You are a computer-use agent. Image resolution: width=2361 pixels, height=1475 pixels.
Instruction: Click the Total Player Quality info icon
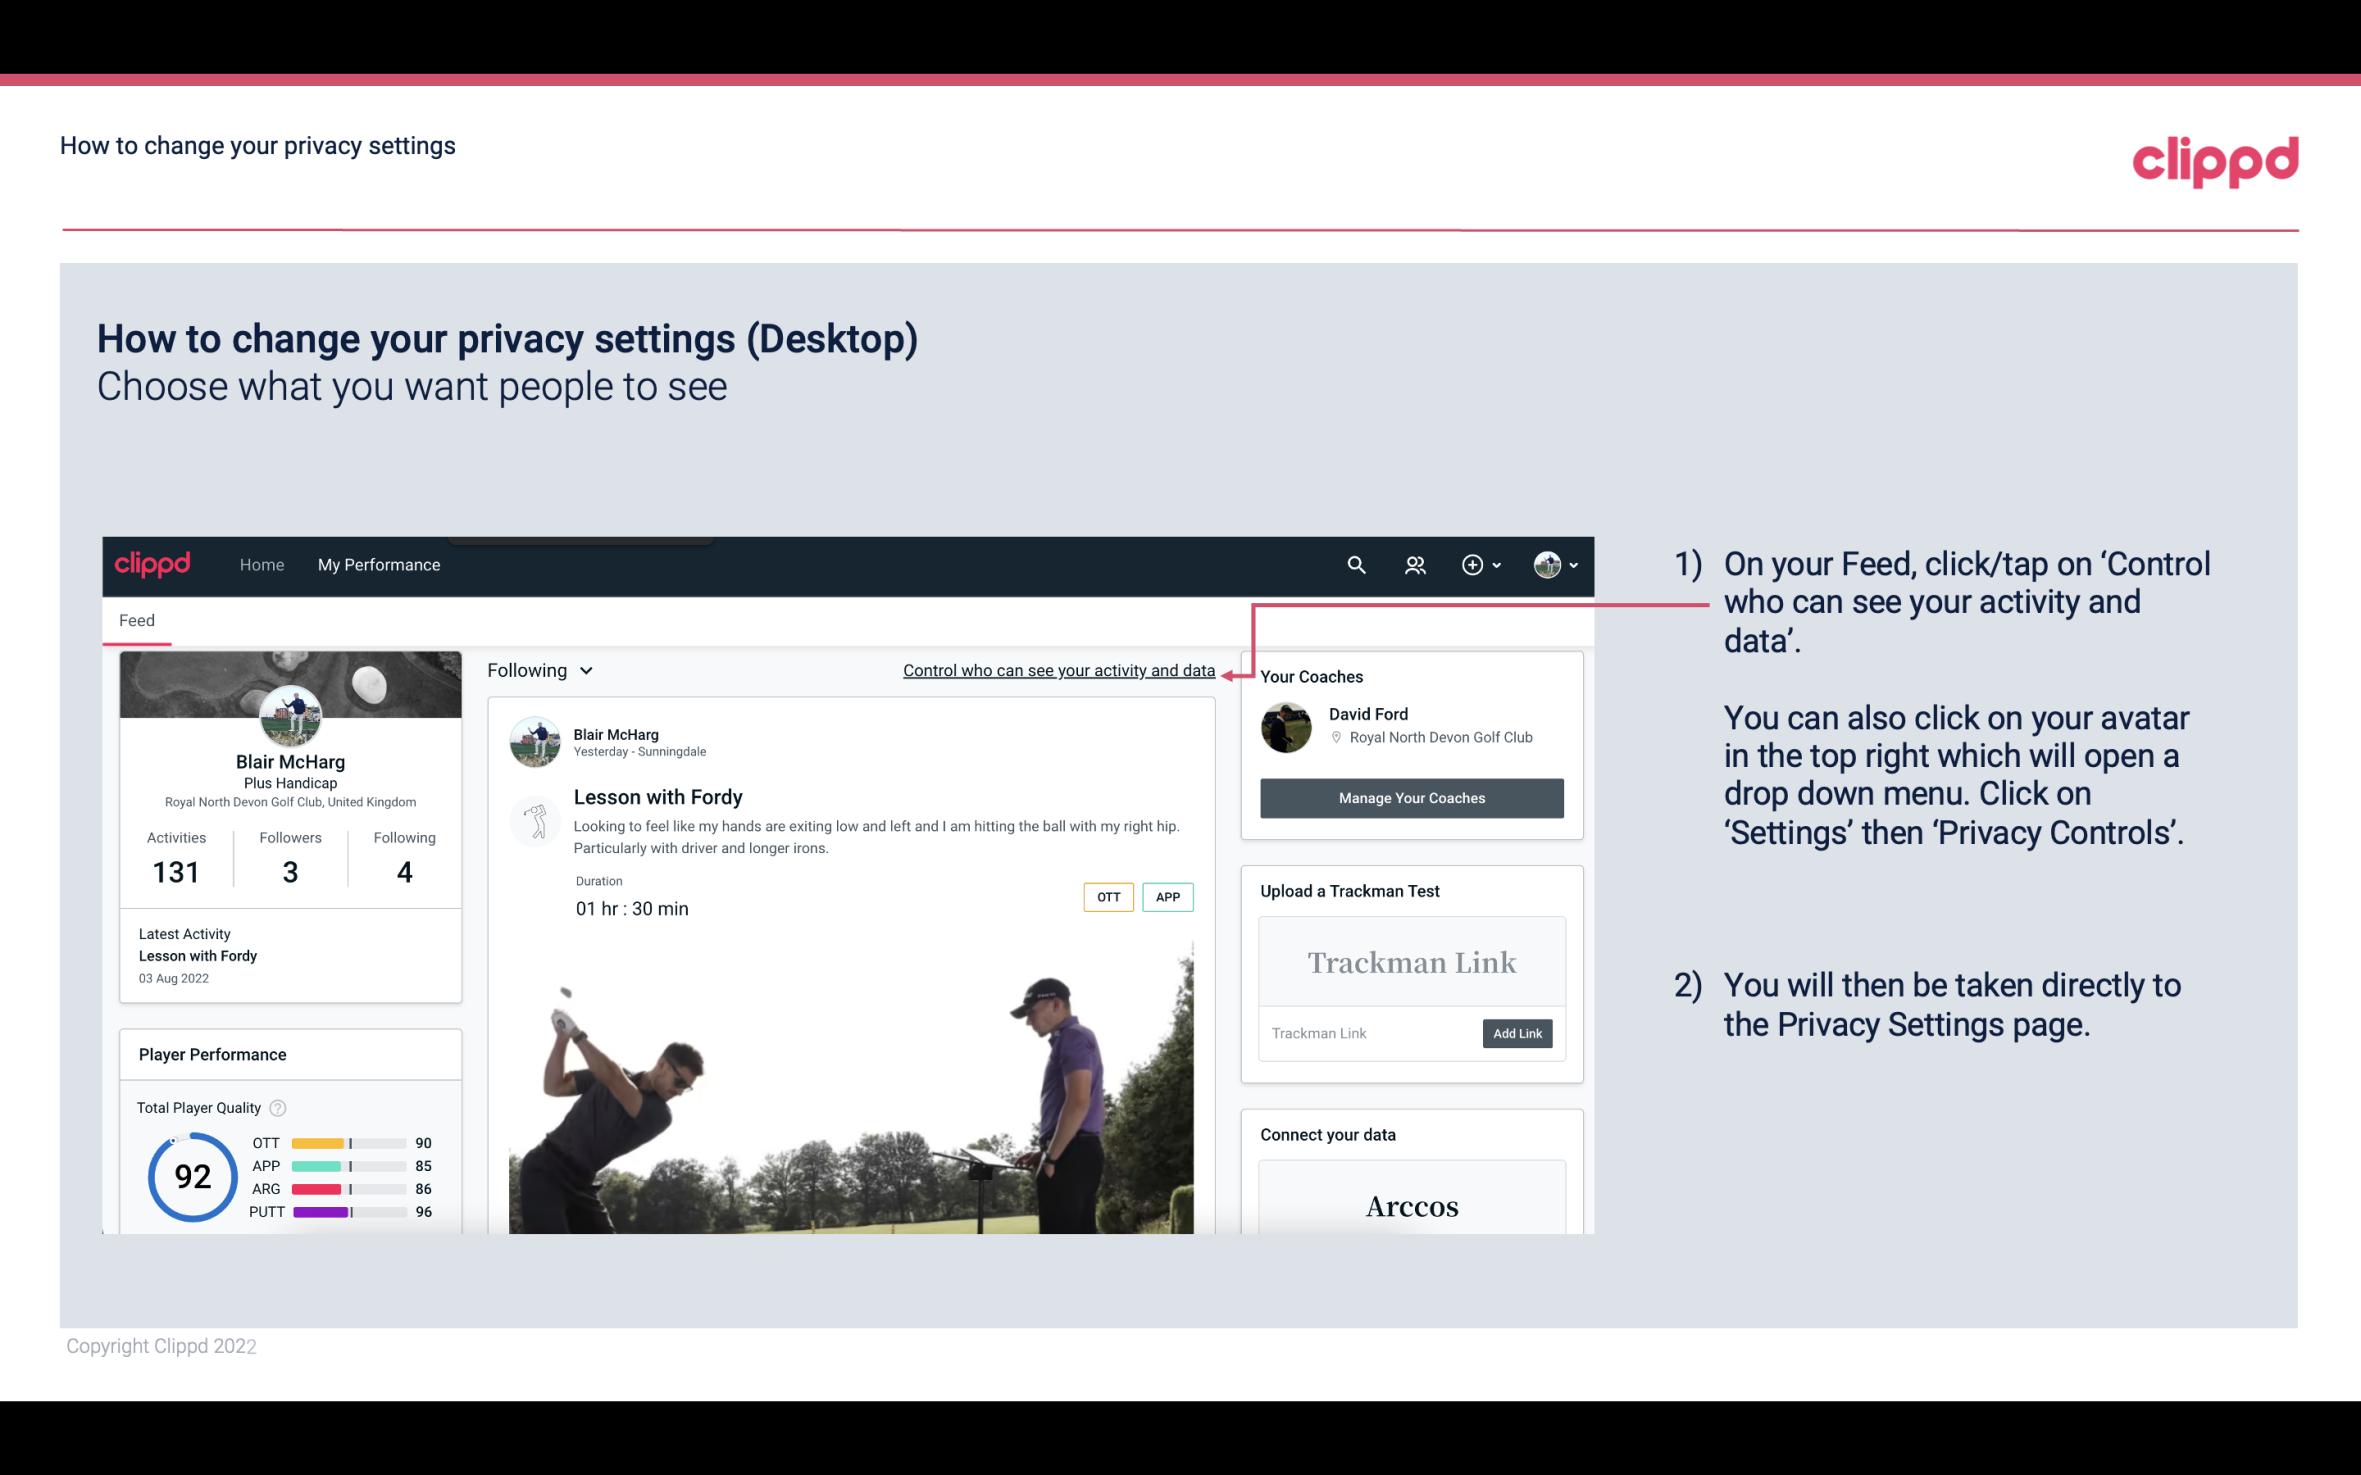277,1106
